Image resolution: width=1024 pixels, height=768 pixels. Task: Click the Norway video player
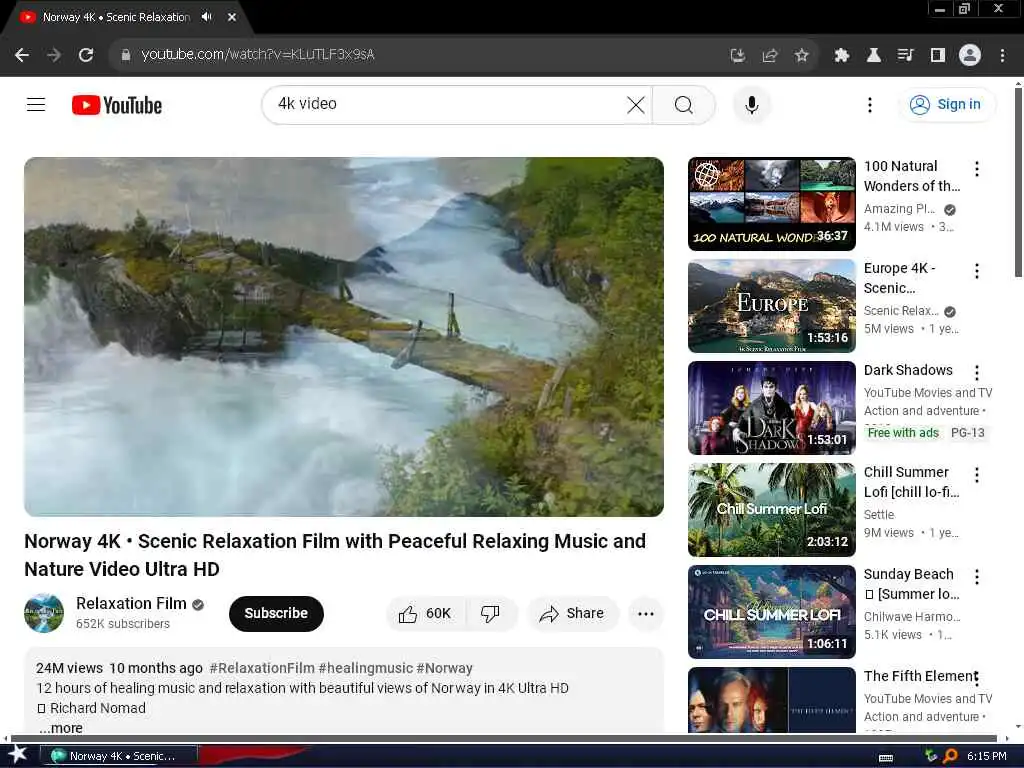344,336
